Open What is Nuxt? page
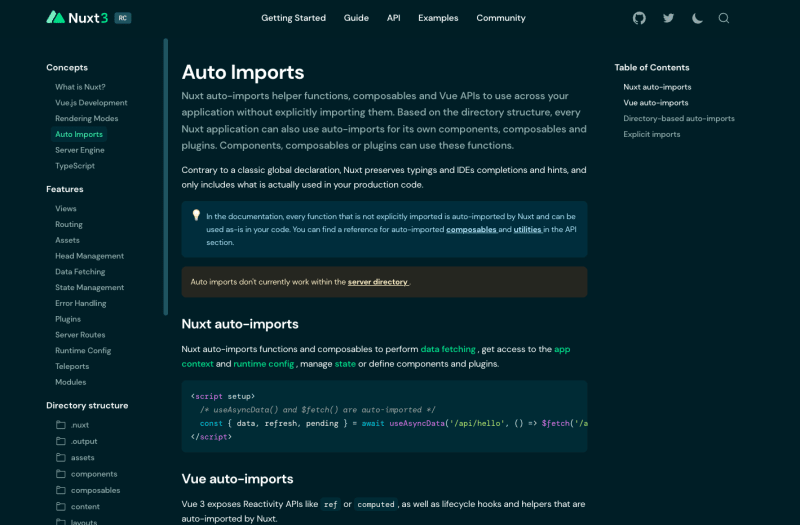Image resolution: width=800 pixels, height=525 pixels. pyautogui.click(x=80, y=87)
